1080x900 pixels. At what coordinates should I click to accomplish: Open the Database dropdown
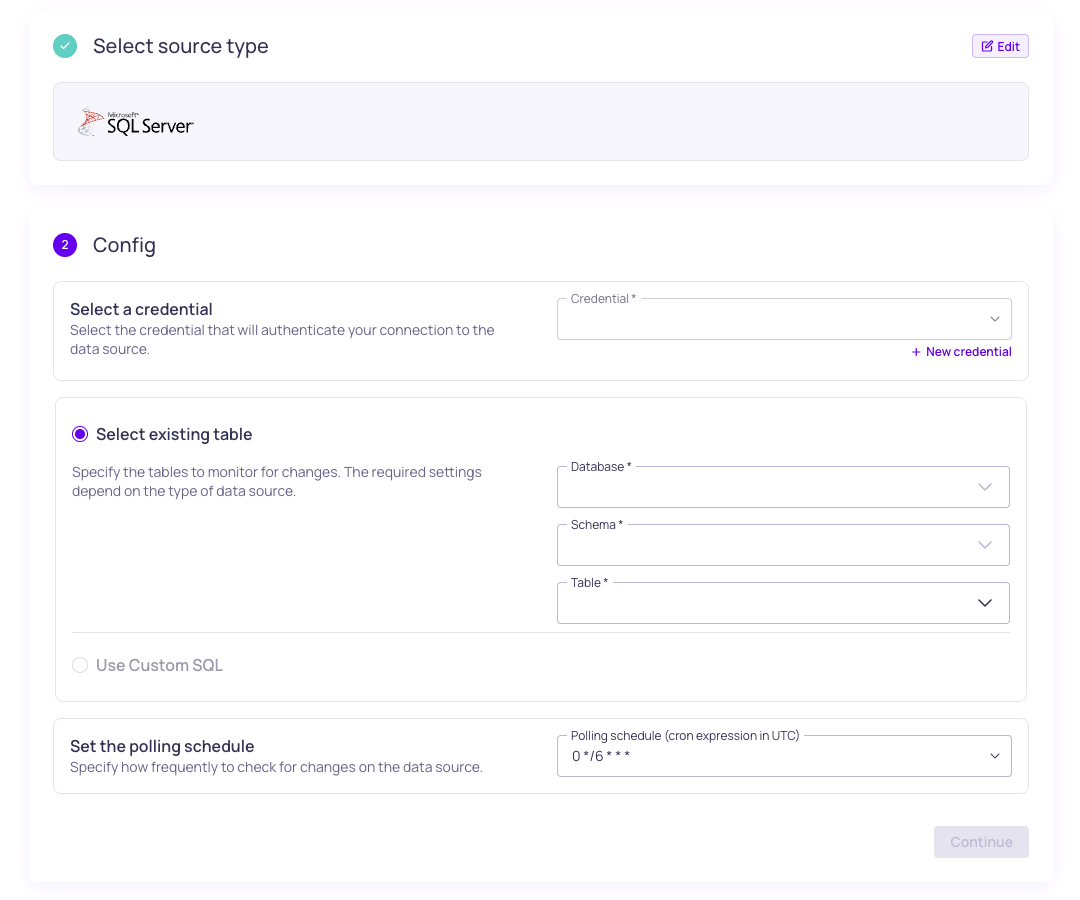[x=783, y=487]
